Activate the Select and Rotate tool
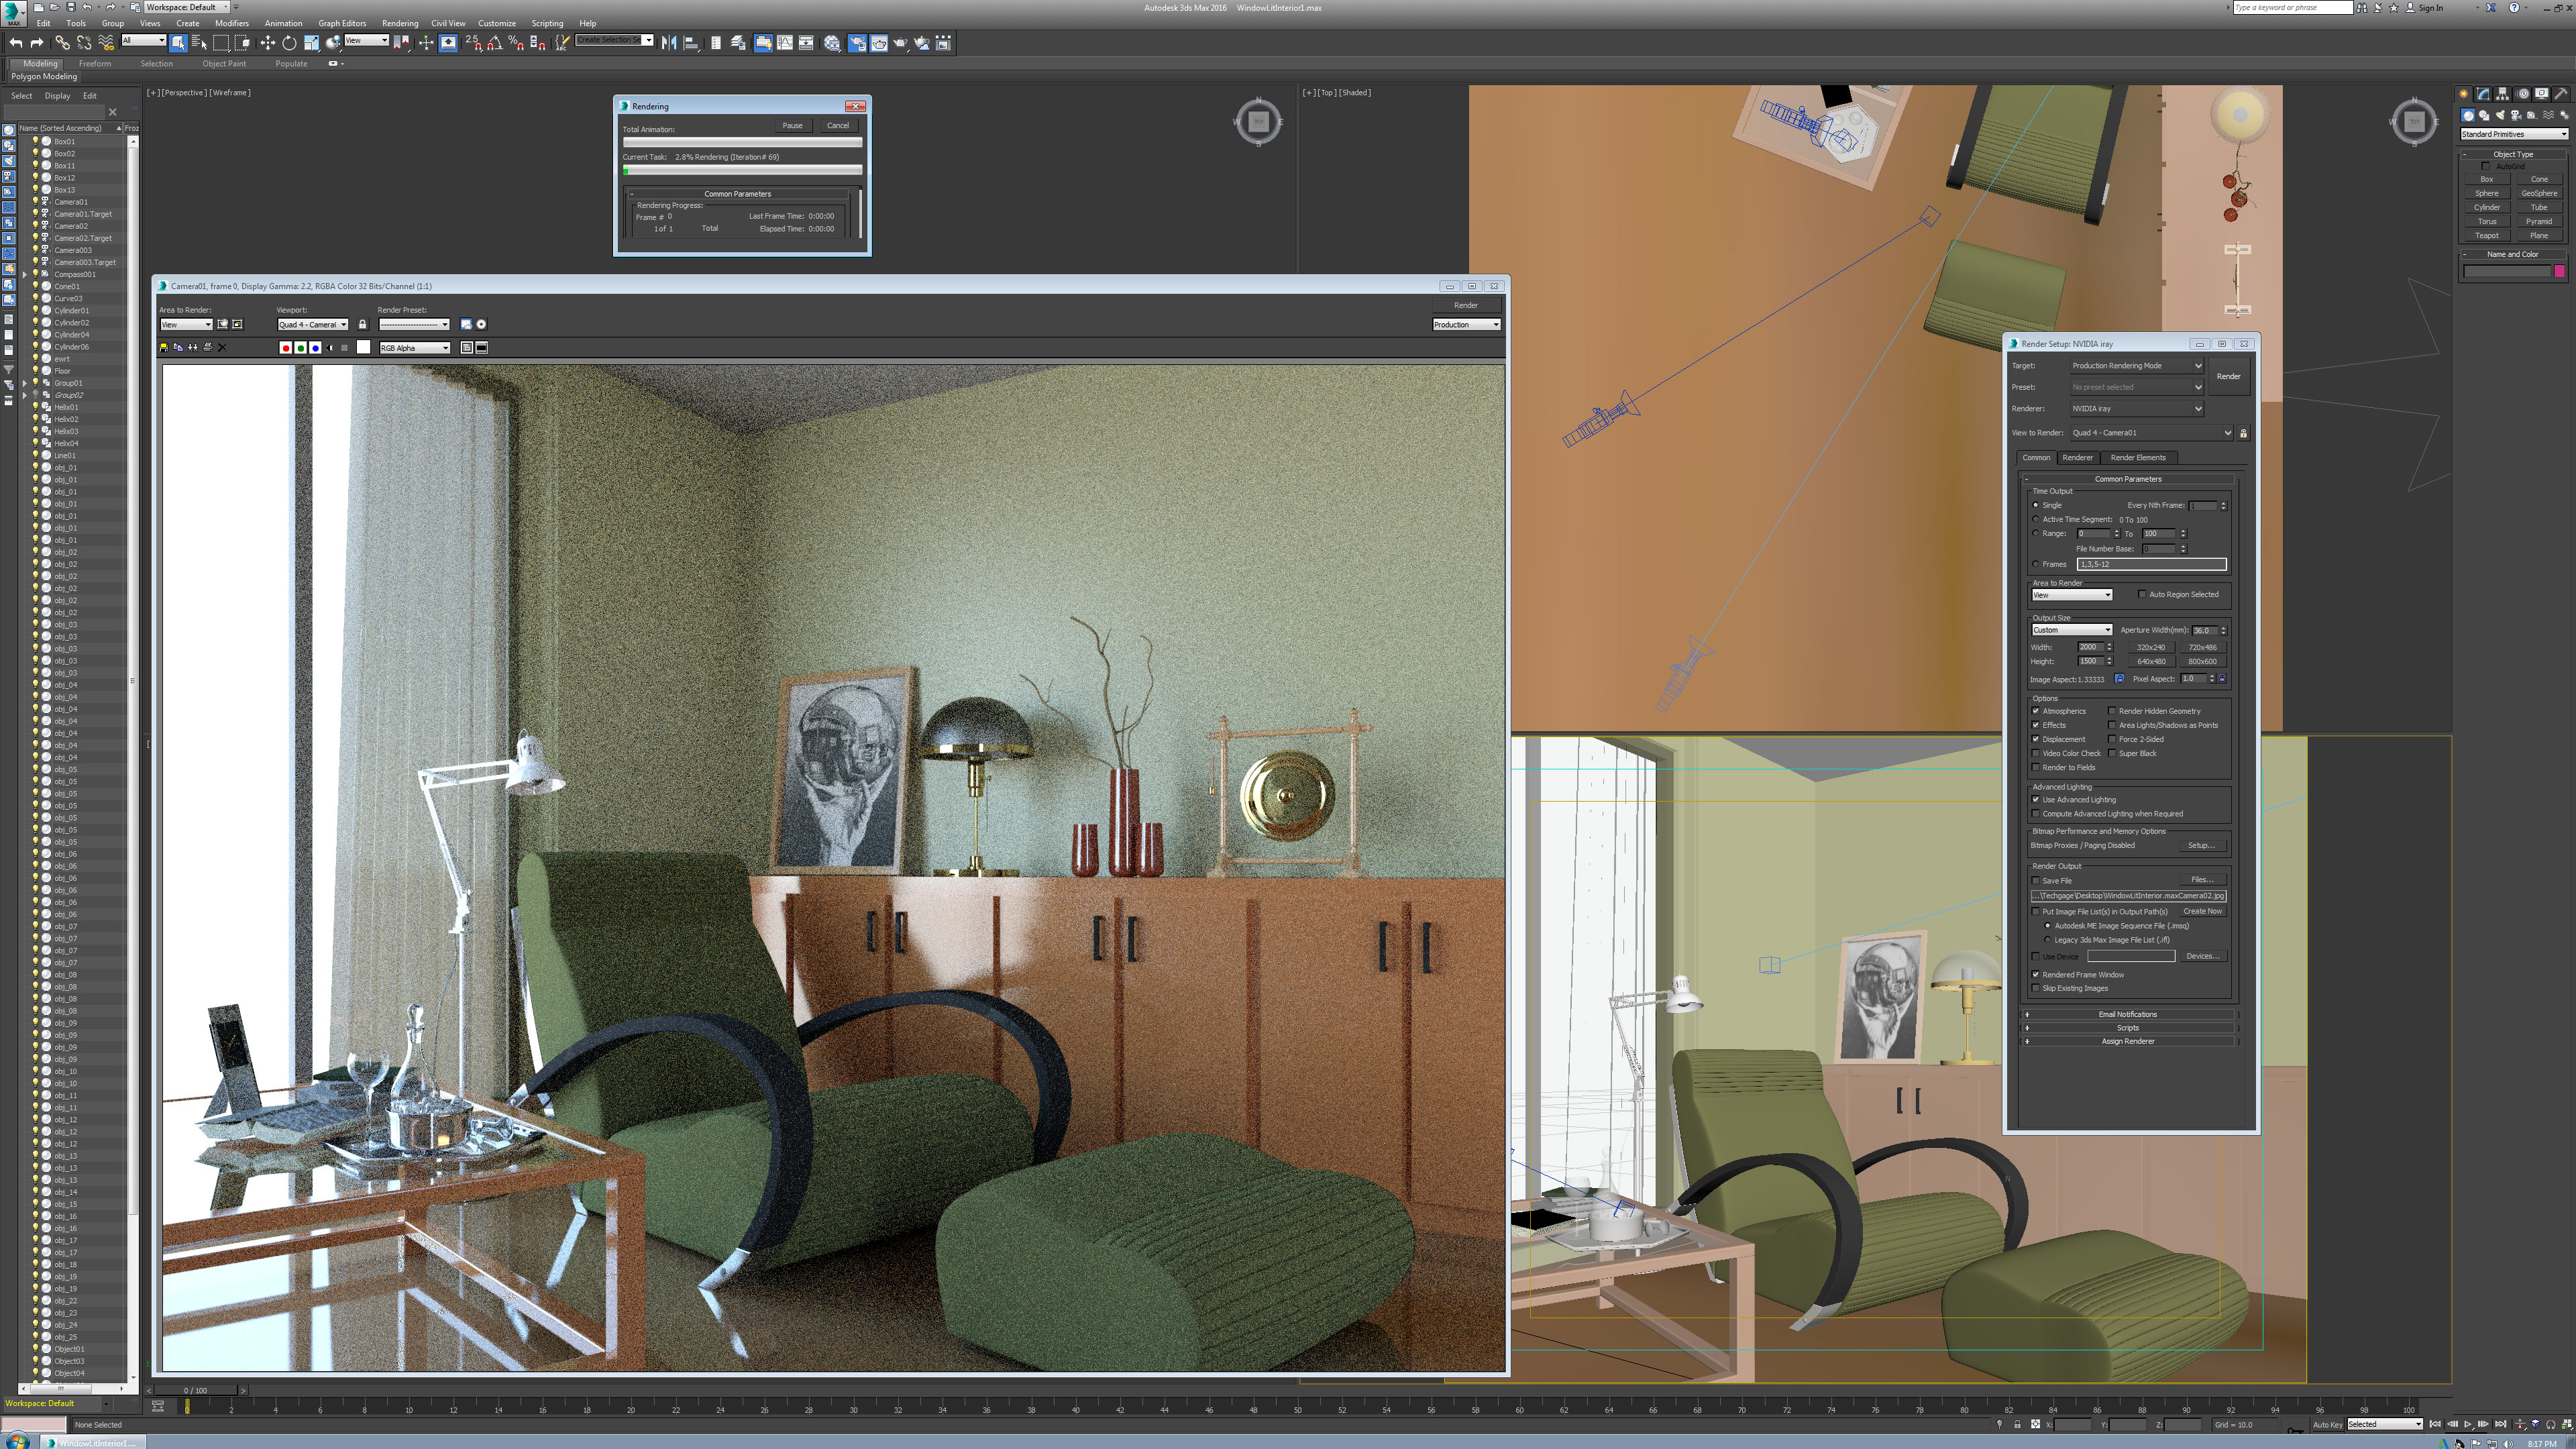 click(x=289, y=42)
